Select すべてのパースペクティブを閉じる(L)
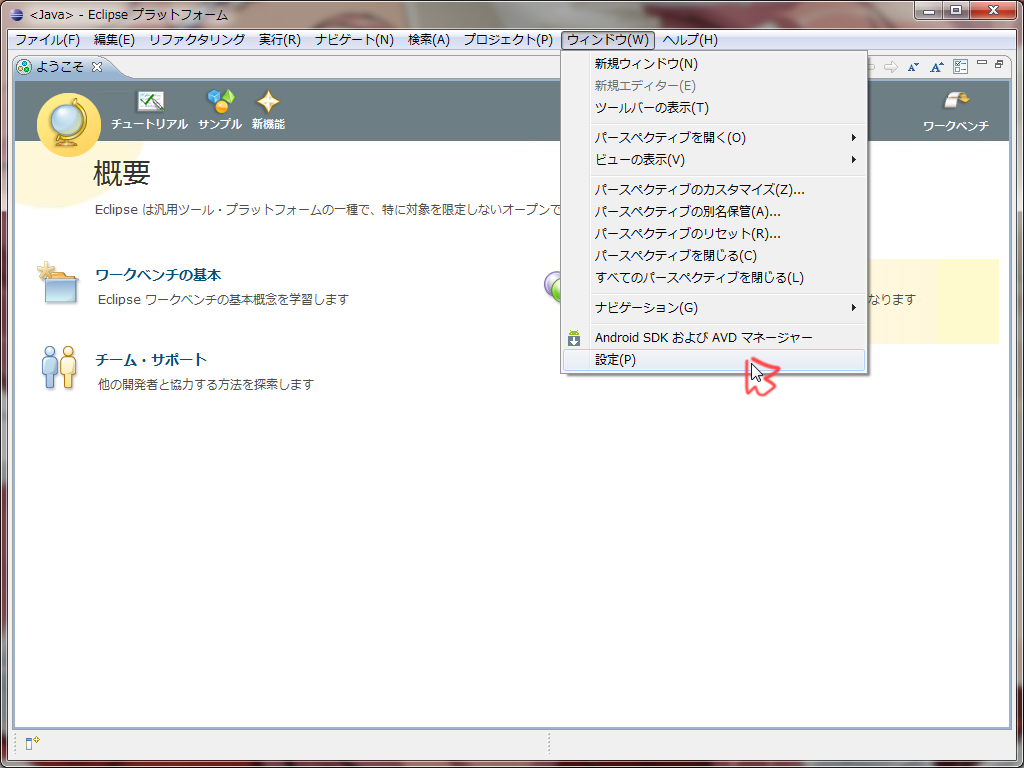This screenshot has width=1024, height=768. (x=714, y=278)
